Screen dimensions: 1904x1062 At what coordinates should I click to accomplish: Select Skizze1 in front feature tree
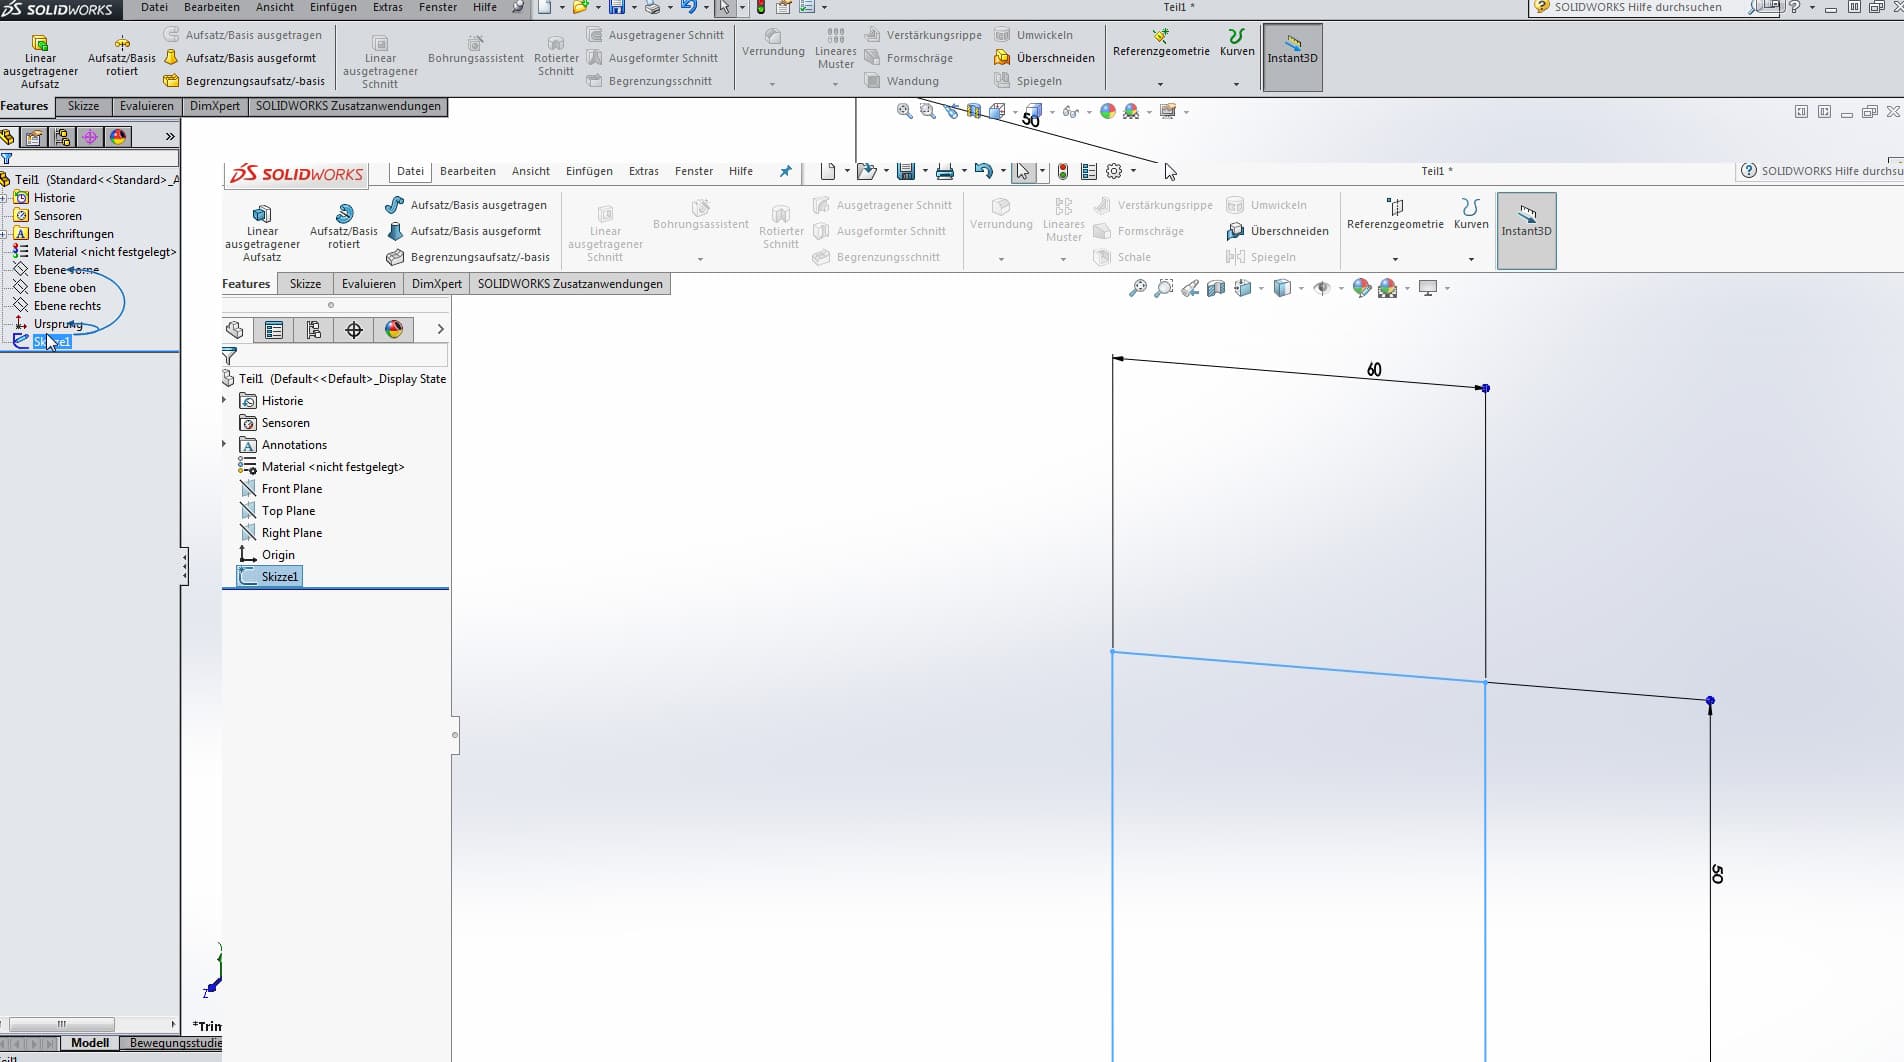(x=270, y=577)
